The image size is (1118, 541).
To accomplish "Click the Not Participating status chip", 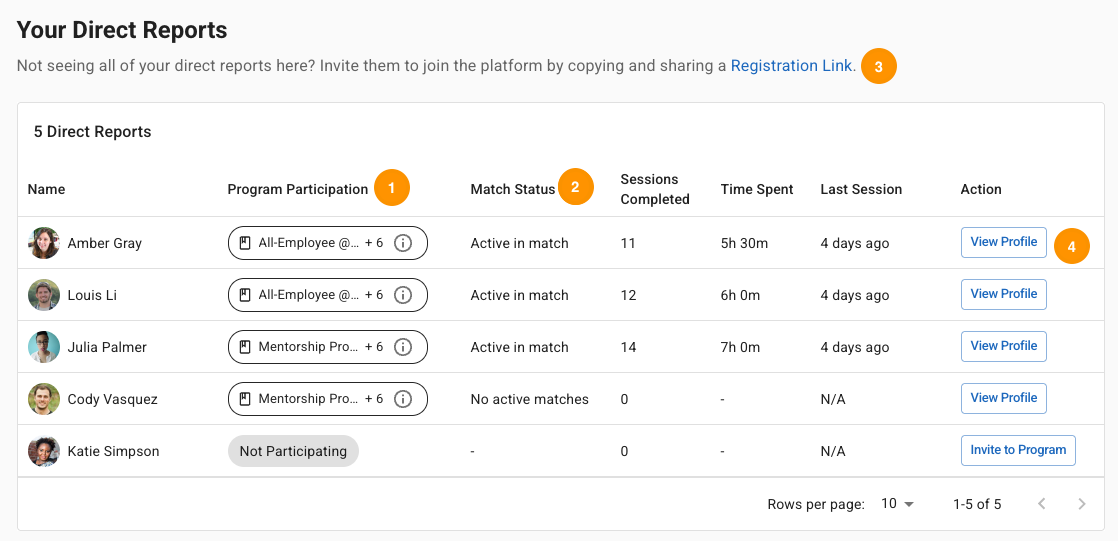I will (293, 451).
